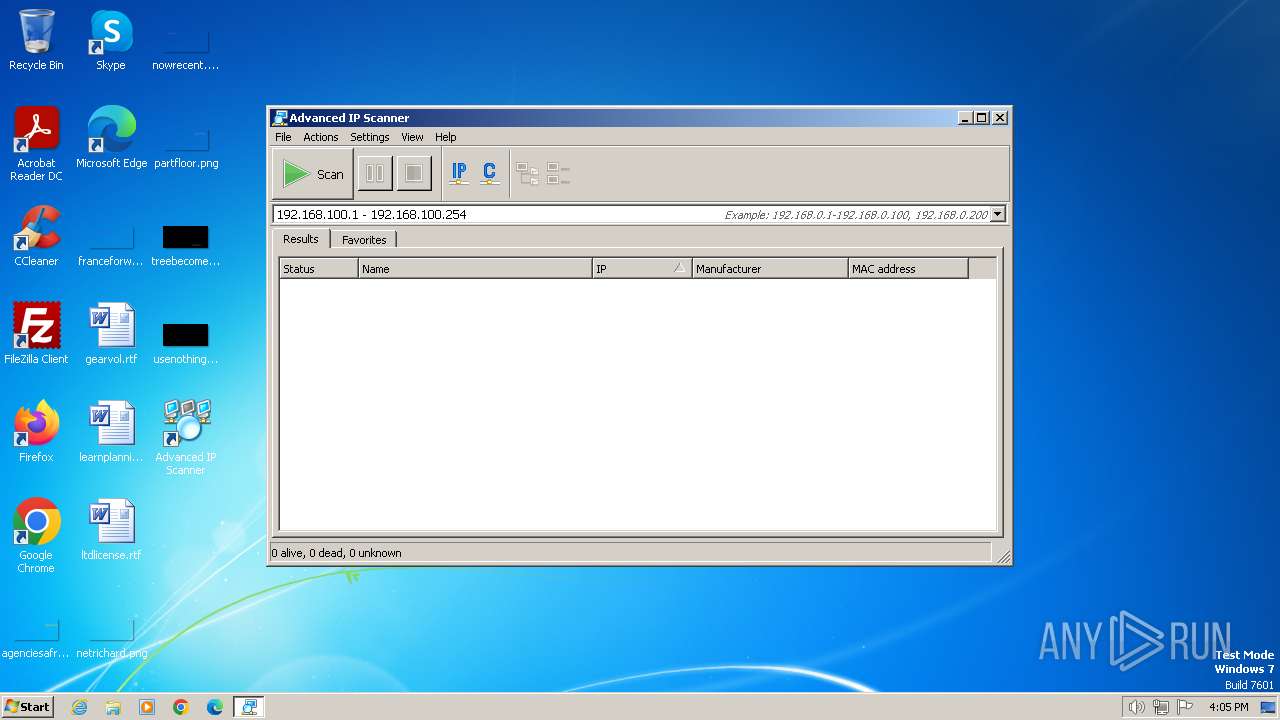Sort results by Manufacturer column
This screenshot has width=1280, height=720.
click(770, 268)
